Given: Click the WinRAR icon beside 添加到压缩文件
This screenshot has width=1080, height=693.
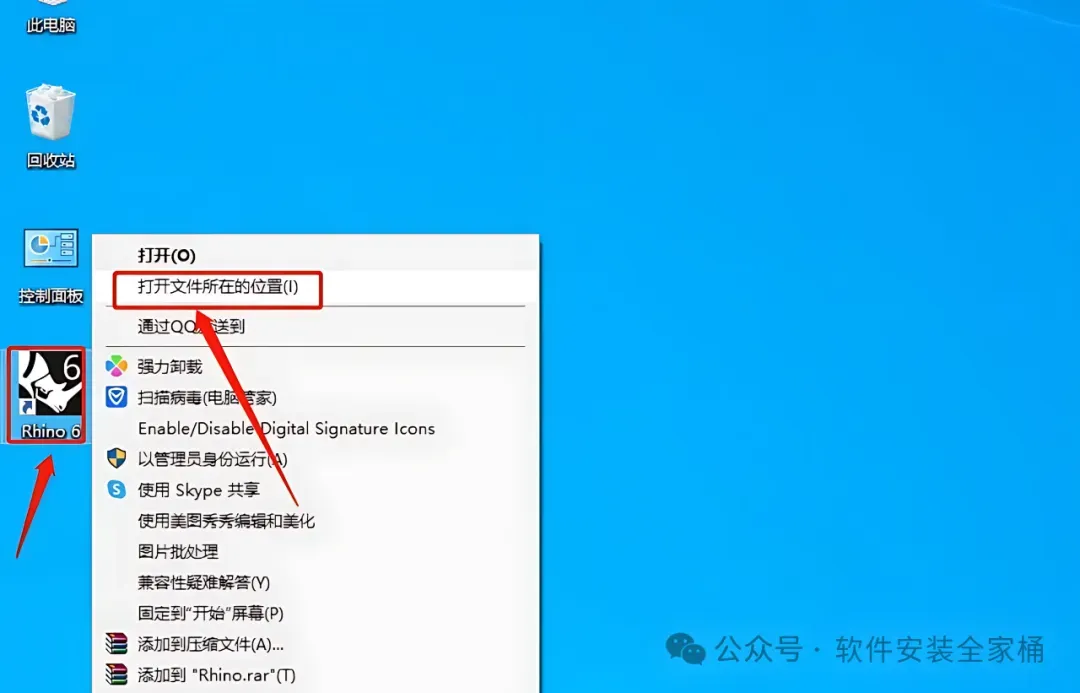Looking at the screenshot, I should pyautogui.click(x=116, y=643).
